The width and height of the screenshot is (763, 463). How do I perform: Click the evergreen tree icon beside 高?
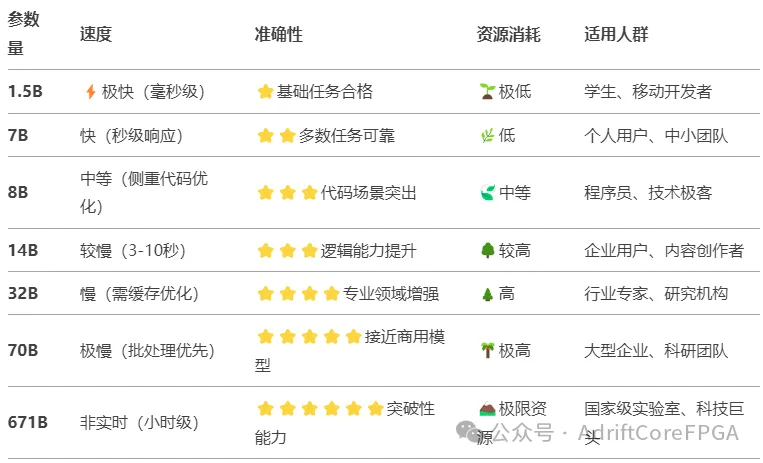click(x=488, y=294)
